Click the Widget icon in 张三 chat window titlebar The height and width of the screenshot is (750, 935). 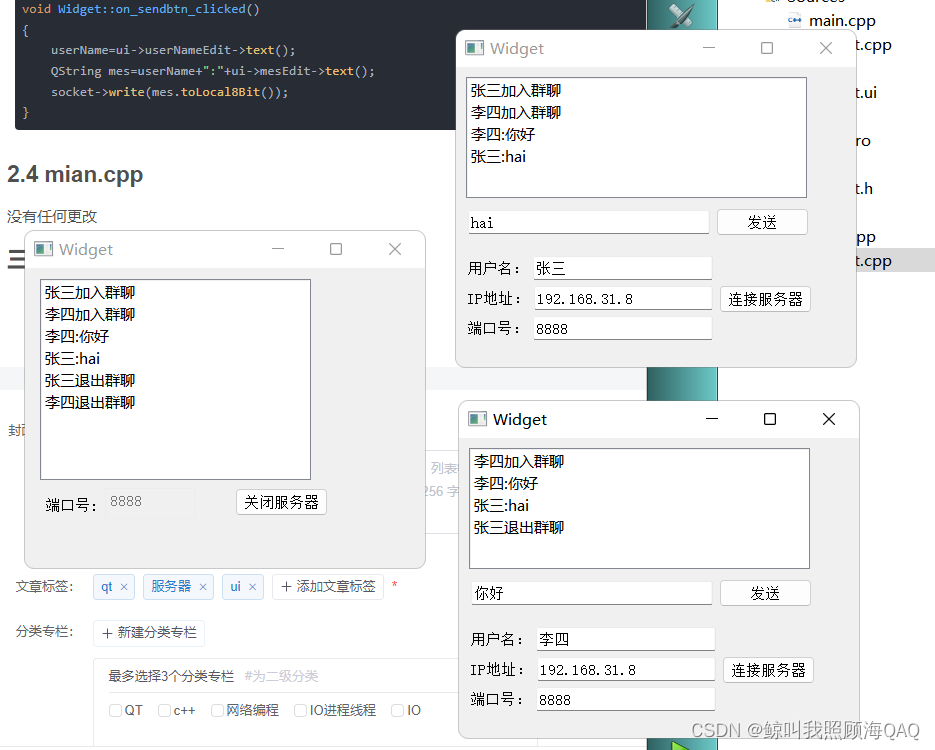tap(475, 48)
